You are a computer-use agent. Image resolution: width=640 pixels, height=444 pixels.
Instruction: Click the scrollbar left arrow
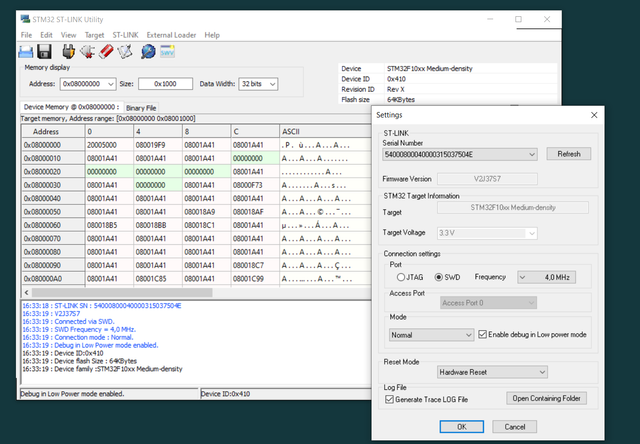click(x=27, y=293)
